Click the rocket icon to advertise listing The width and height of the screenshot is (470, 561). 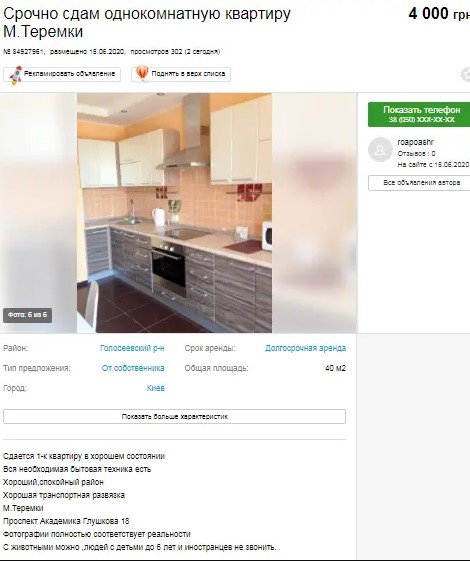pyautogui.click(x=16, y=75)
